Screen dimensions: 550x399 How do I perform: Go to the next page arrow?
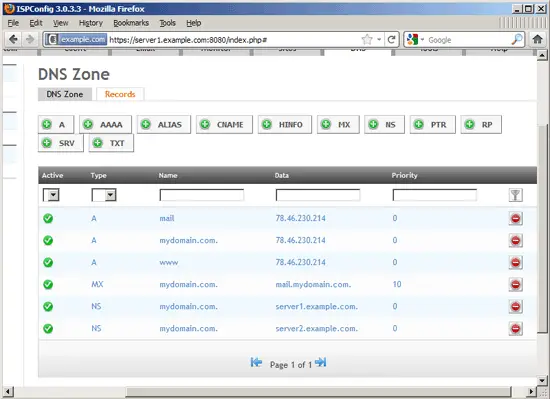[321, 362]
